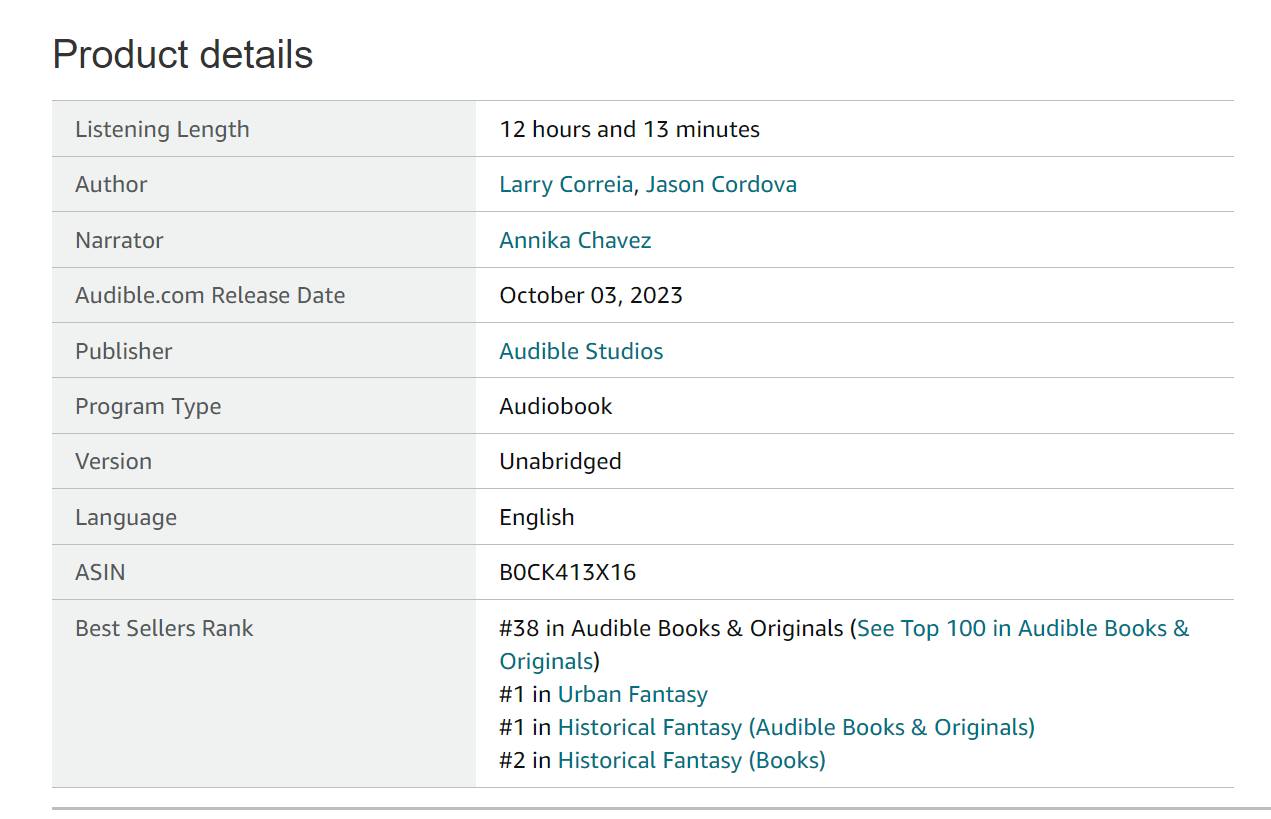
Task: Click the English language value
Action: (x=536, y=518)
